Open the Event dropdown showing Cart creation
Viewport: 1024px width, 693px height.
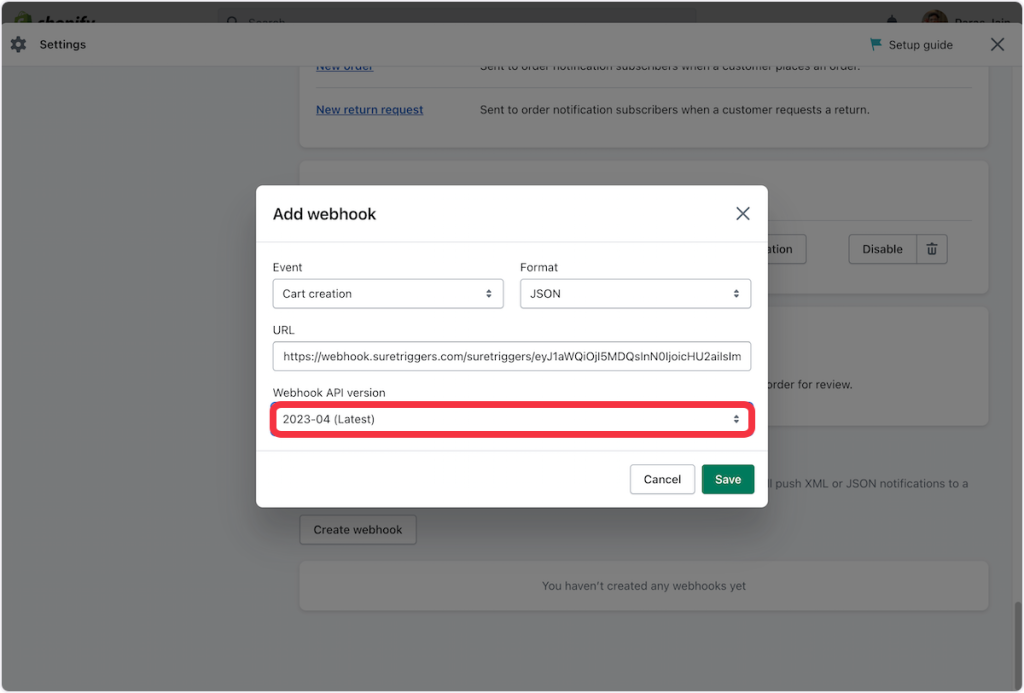click(x=387, y=294)
